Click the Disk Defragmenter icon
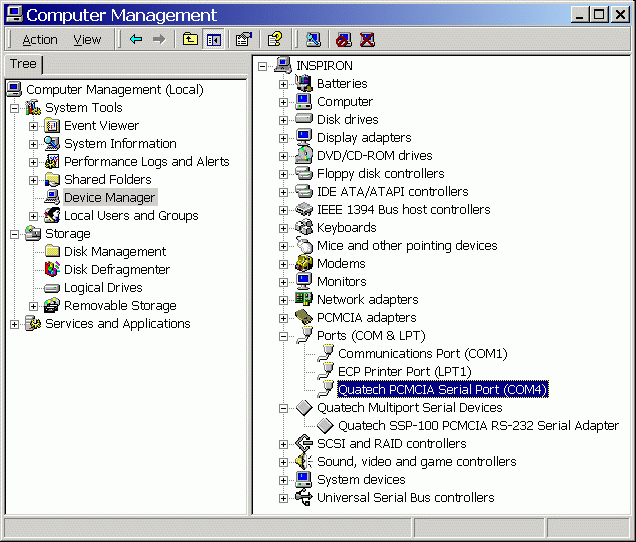This screenshot has width=636, height=542. pos(52,269)
